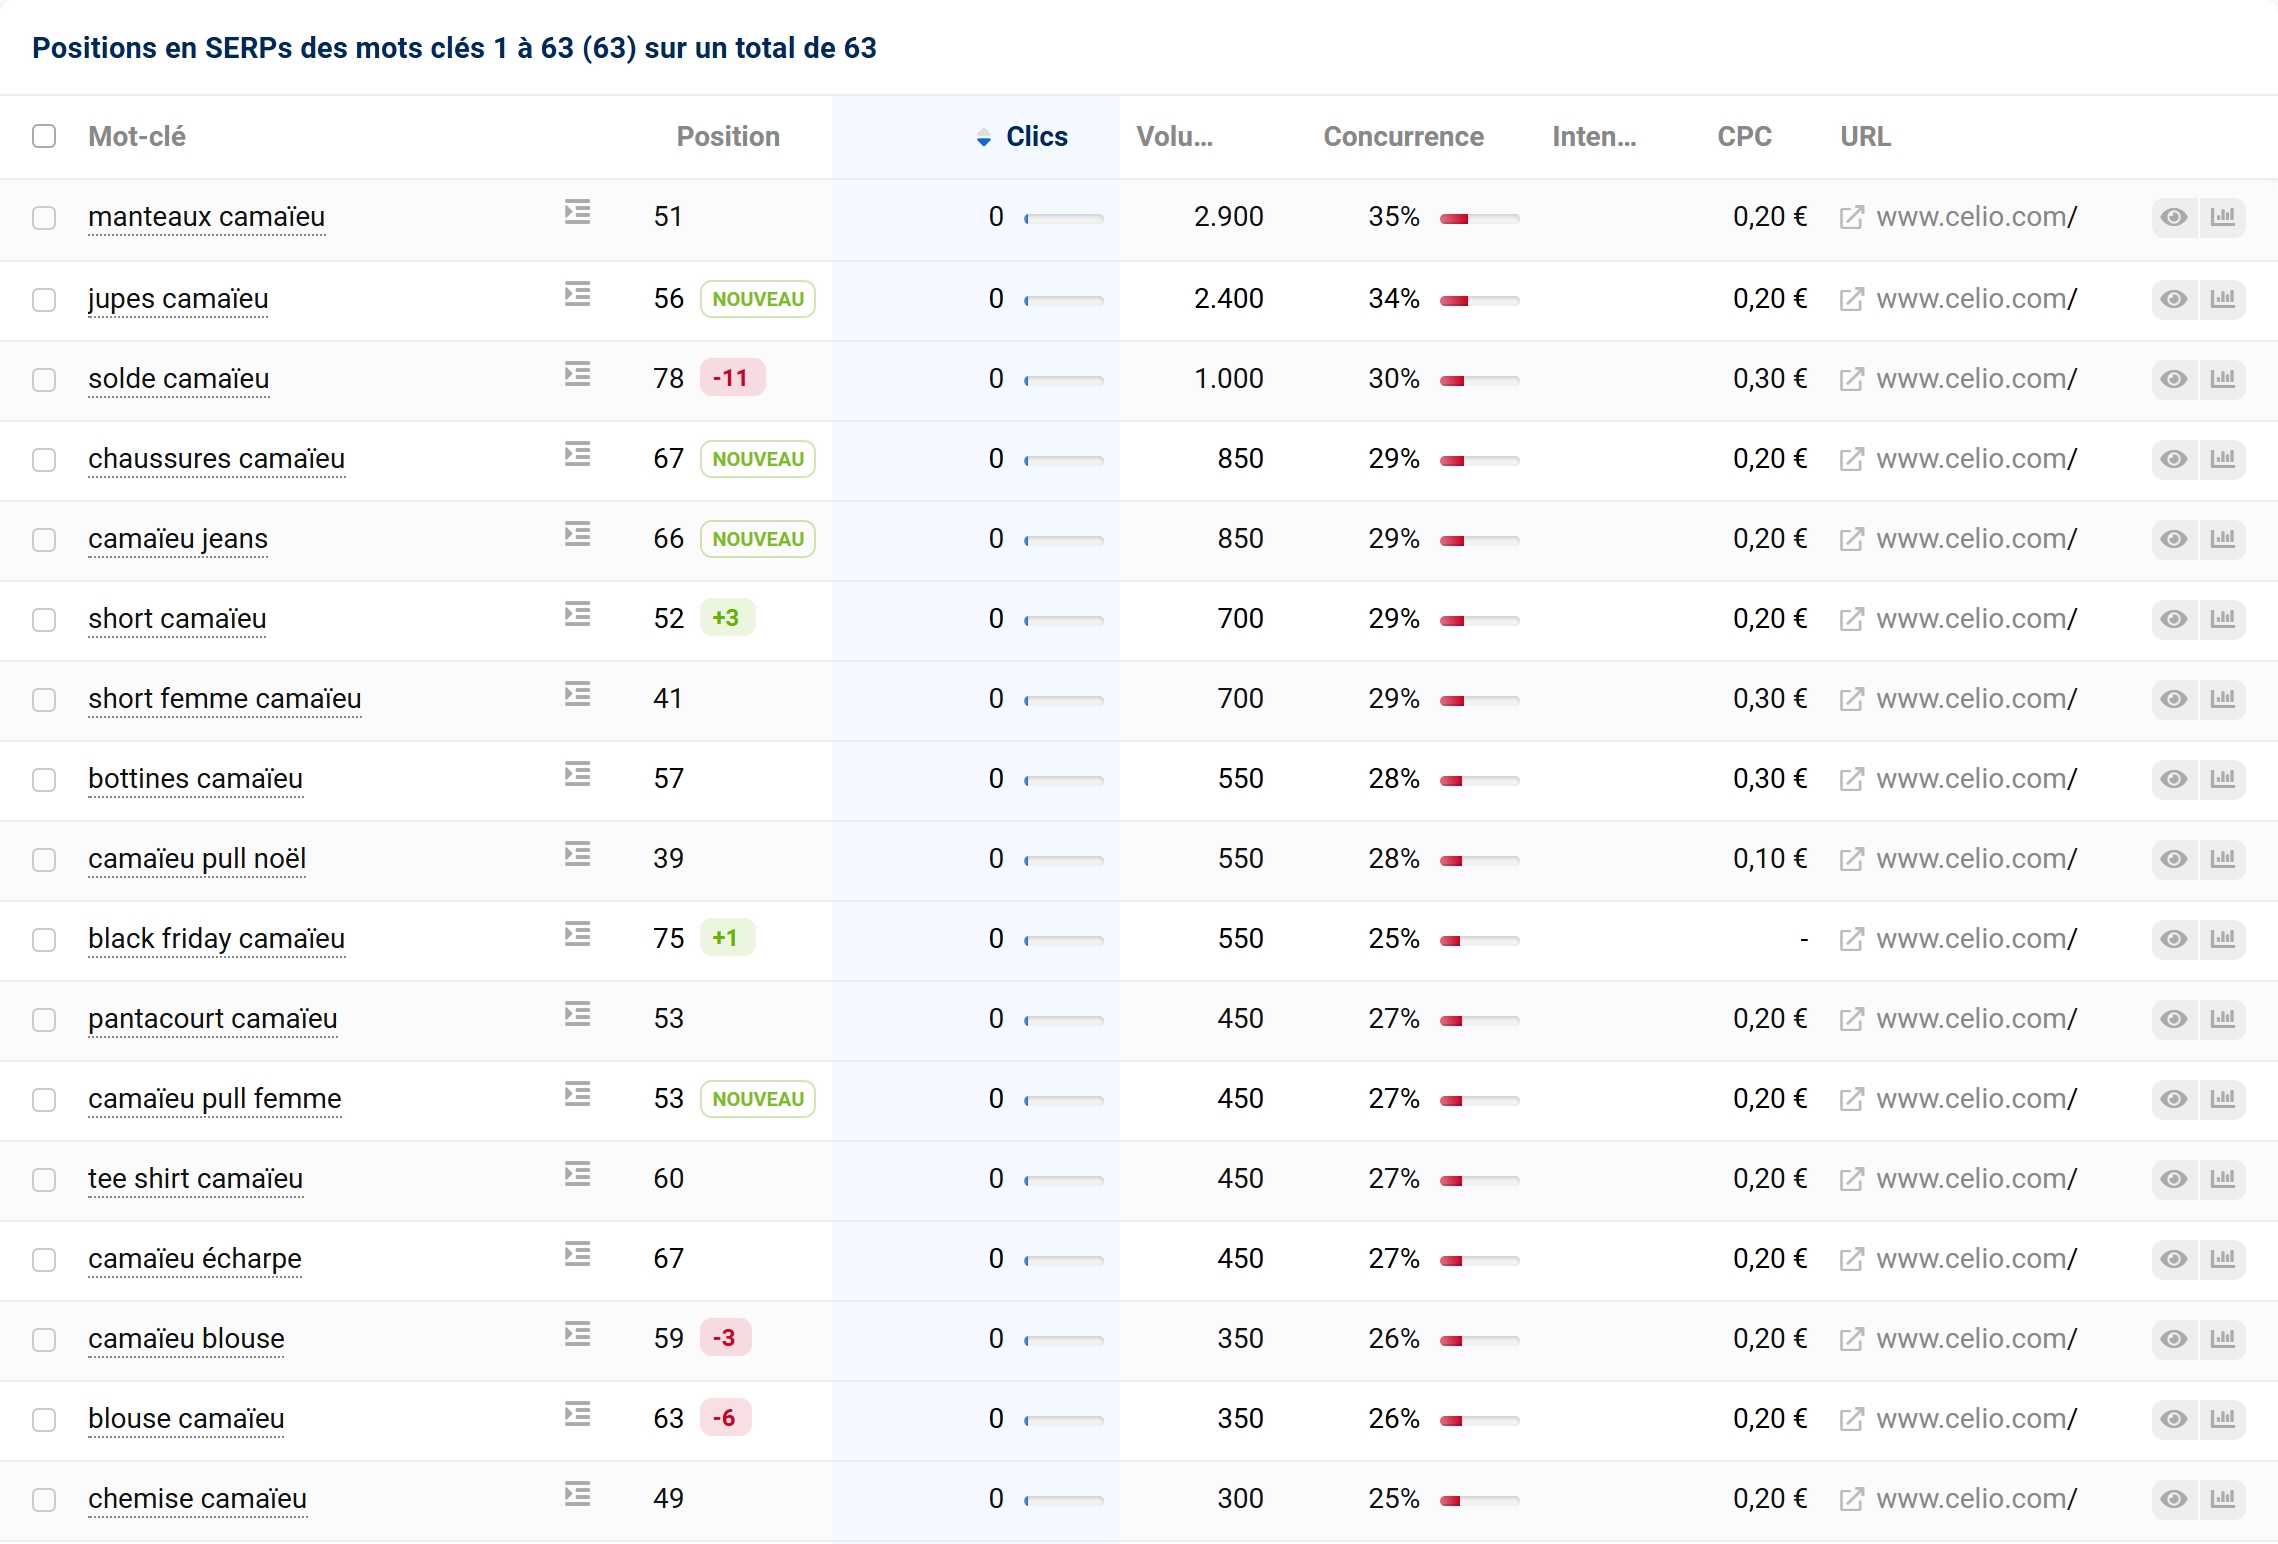Check the short femme camaïeu row checkbox

pyautogui.click(x=44, y=700)
